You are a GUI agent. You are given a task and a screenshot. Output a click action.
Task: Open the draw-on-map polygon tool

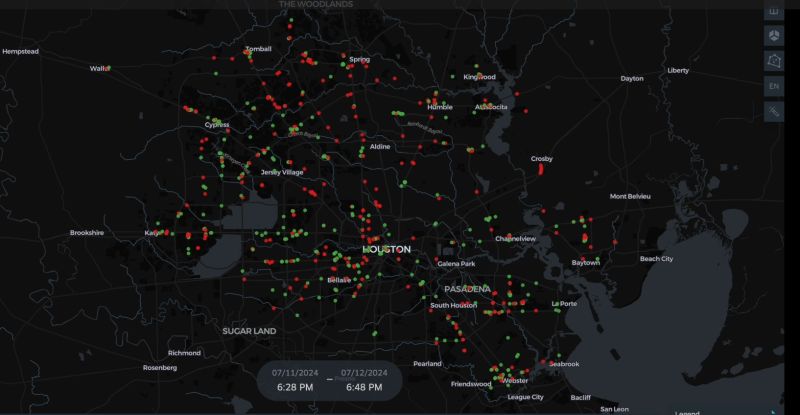tap(774, 61)
